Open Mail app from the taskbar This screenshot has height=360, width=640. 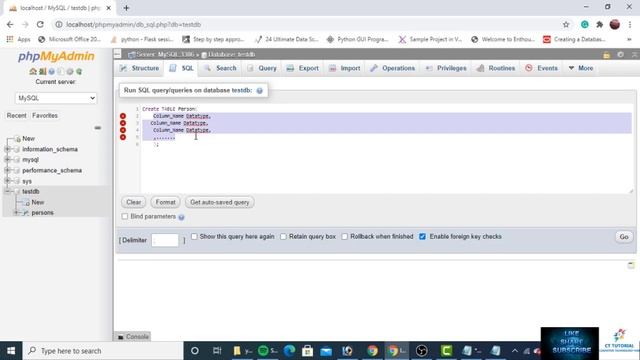(326, 351)
